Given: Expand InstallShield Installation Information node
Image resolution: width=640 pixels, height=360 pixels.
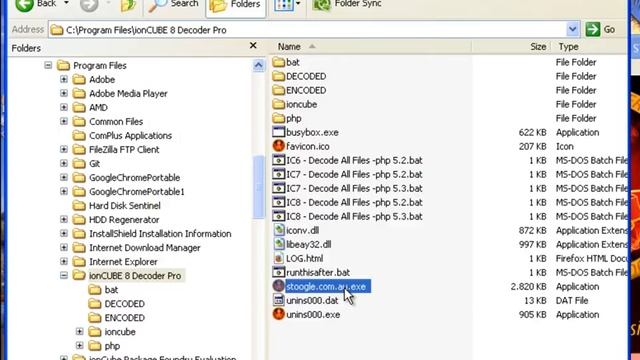Looking at the screenshot, I should tap(64, 233).
